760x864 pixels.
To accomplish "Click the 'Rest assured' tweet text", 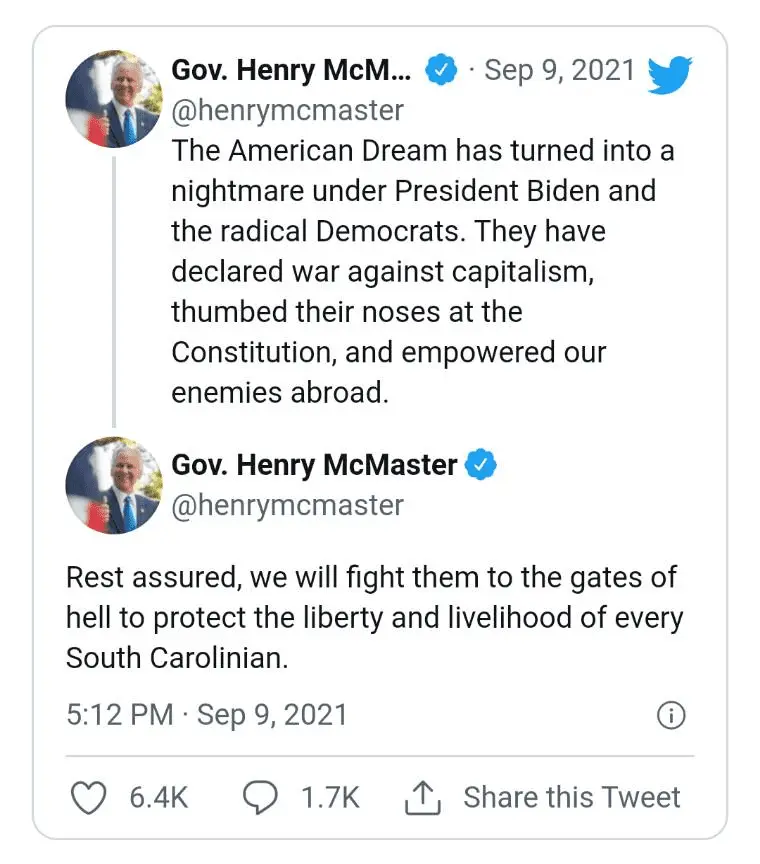I will tap(372, 617).
